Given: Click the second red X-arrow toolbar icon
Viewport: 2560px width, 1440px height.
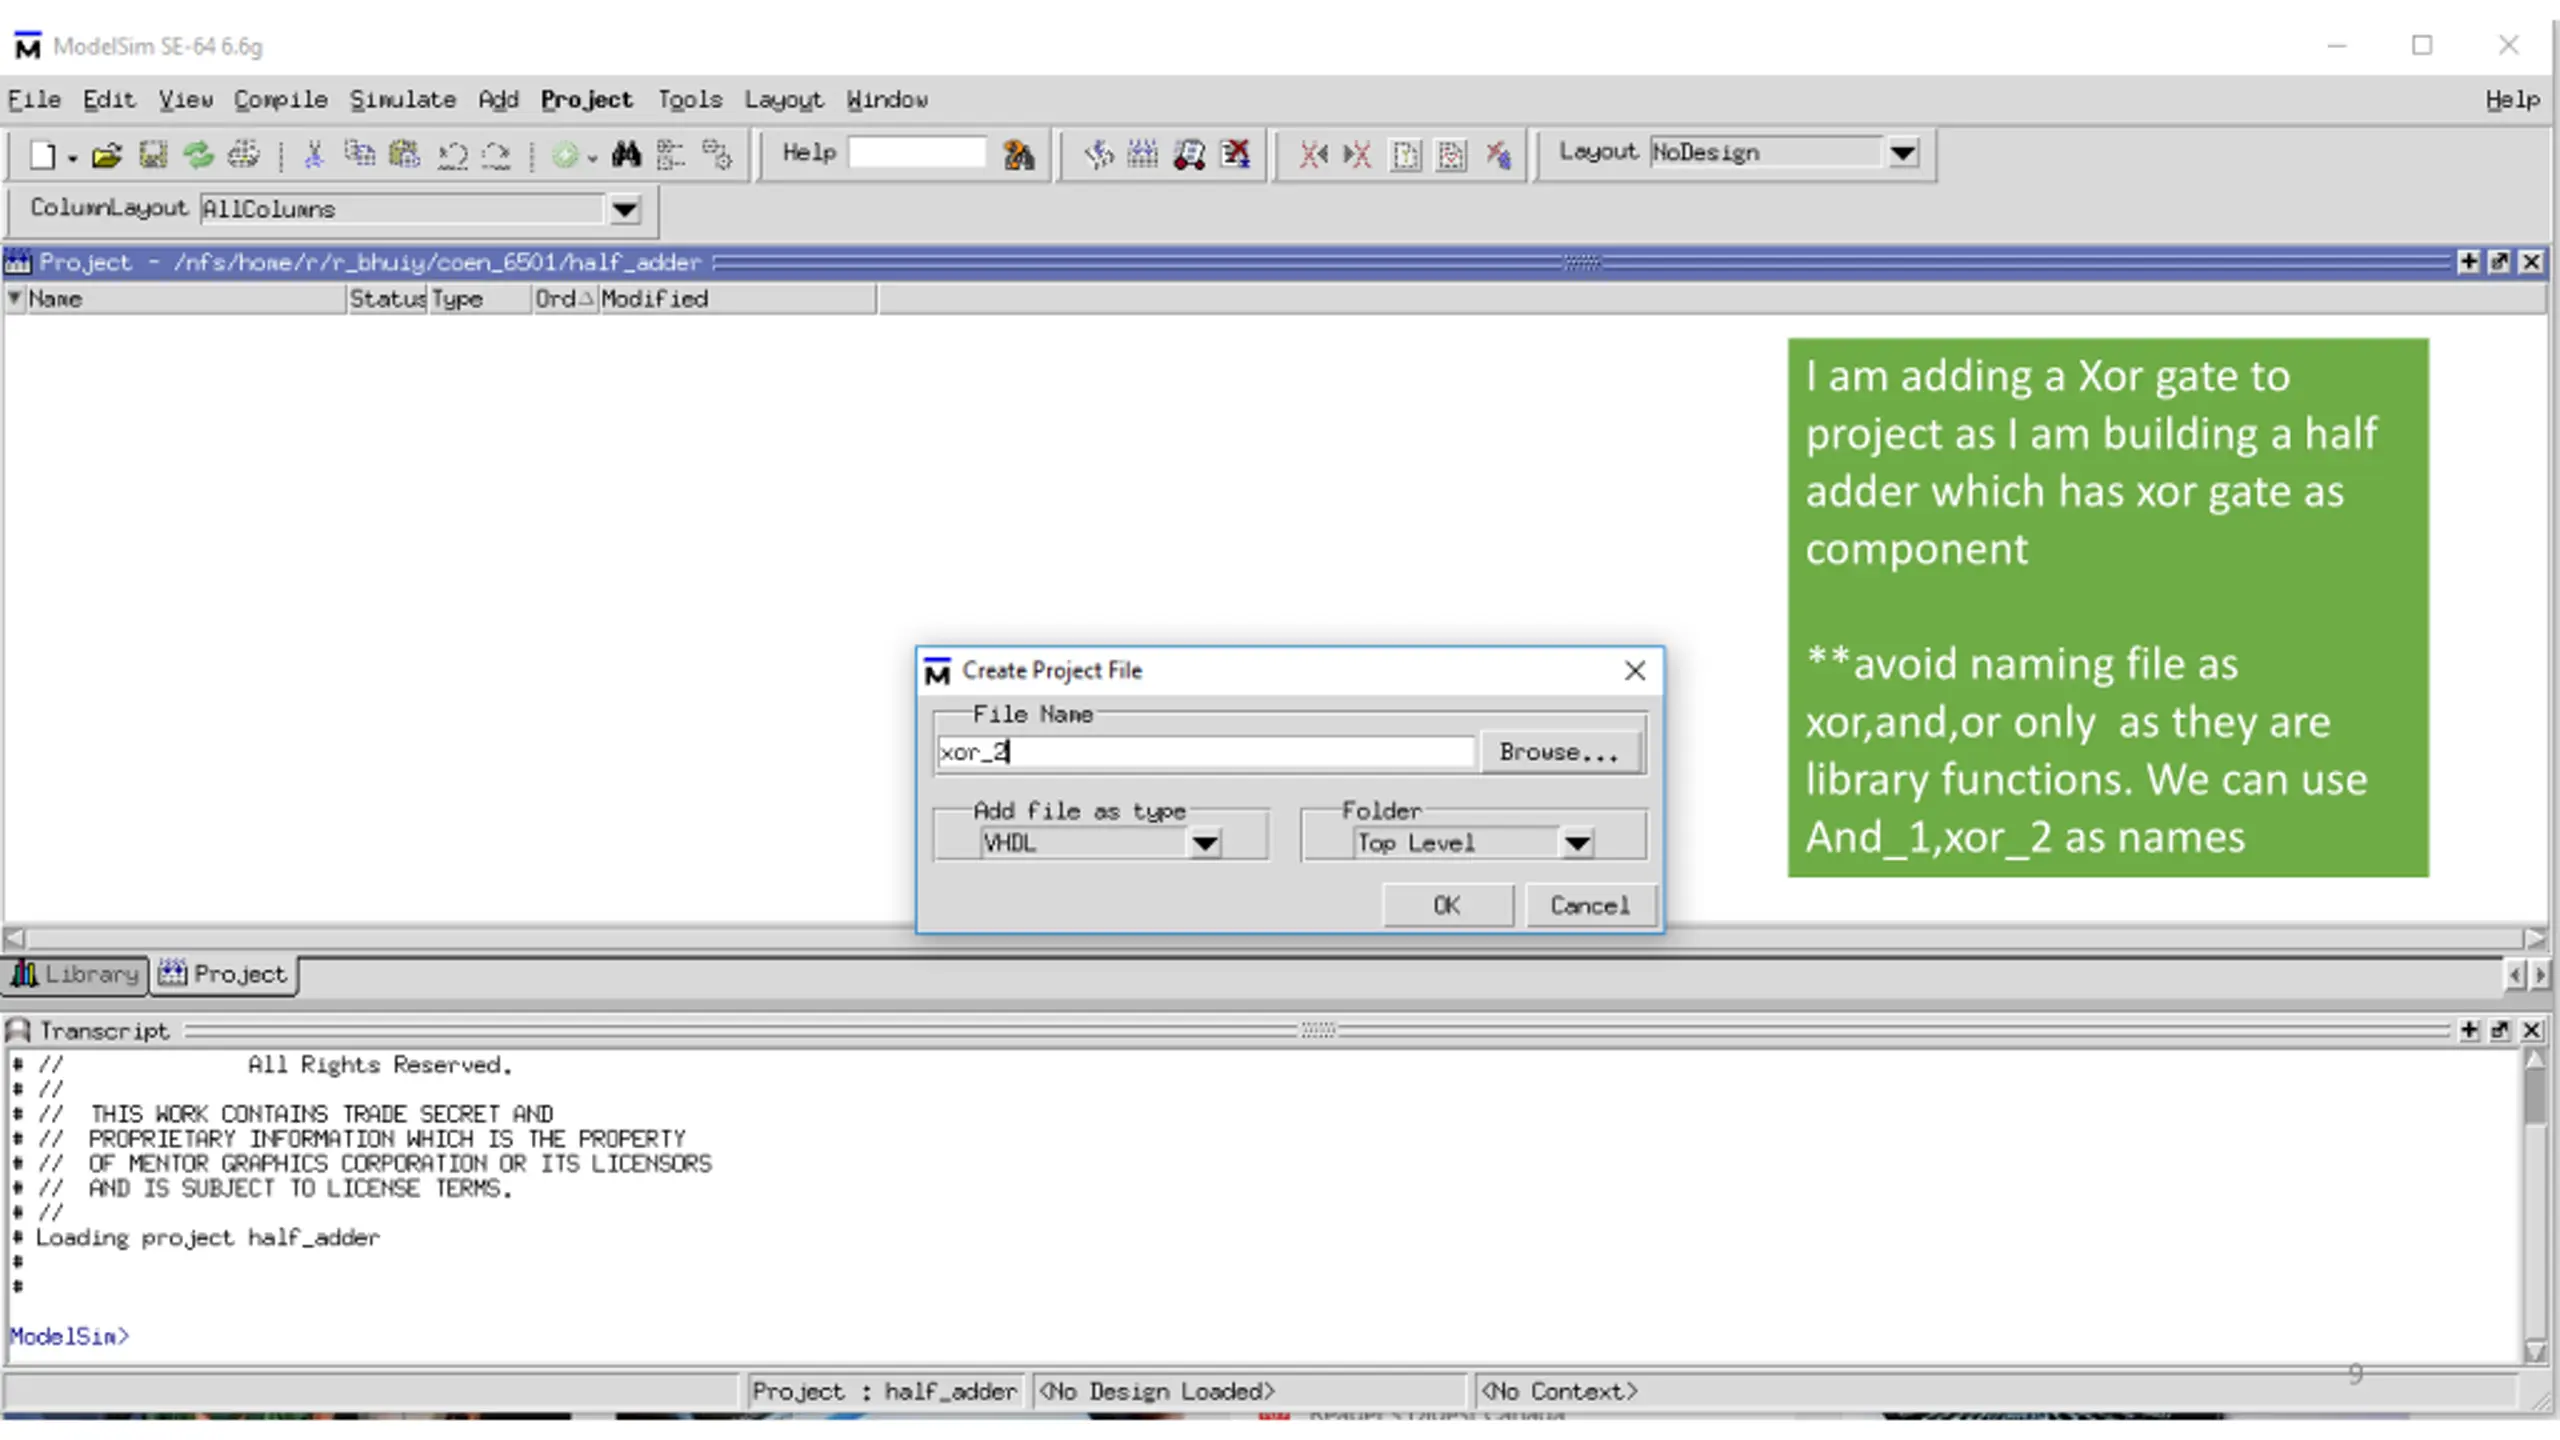Looking at the screenshot, I should point(1358,155).
